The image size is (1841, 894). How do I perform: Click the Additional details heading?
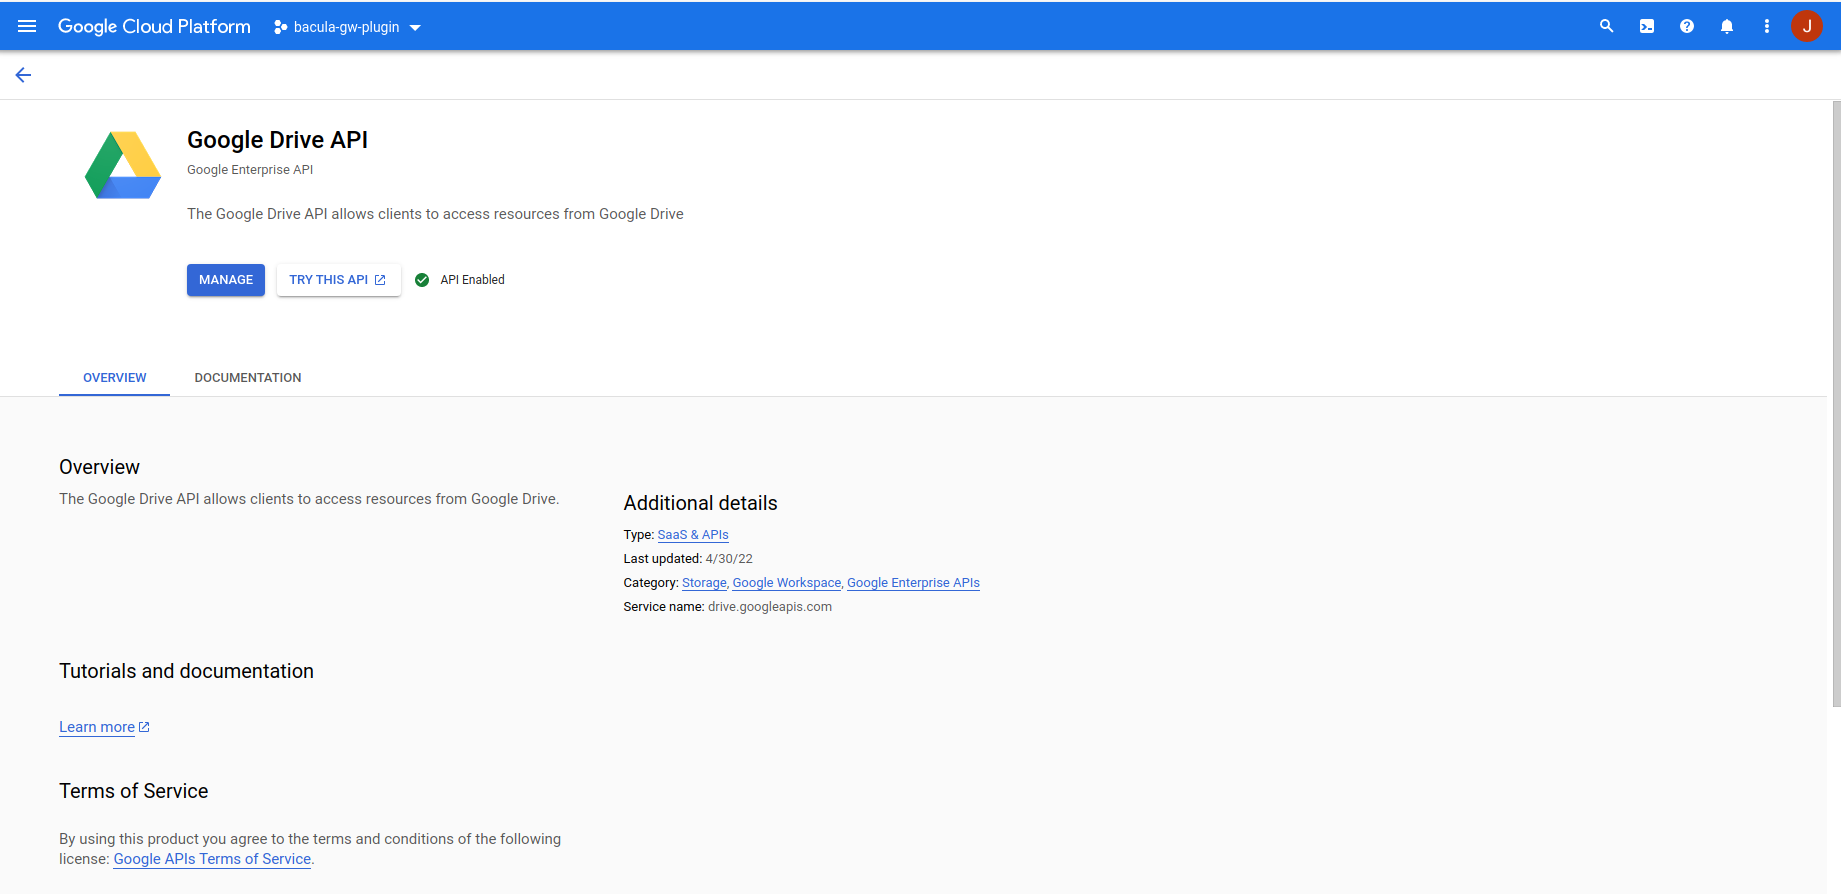click(701, 503)
